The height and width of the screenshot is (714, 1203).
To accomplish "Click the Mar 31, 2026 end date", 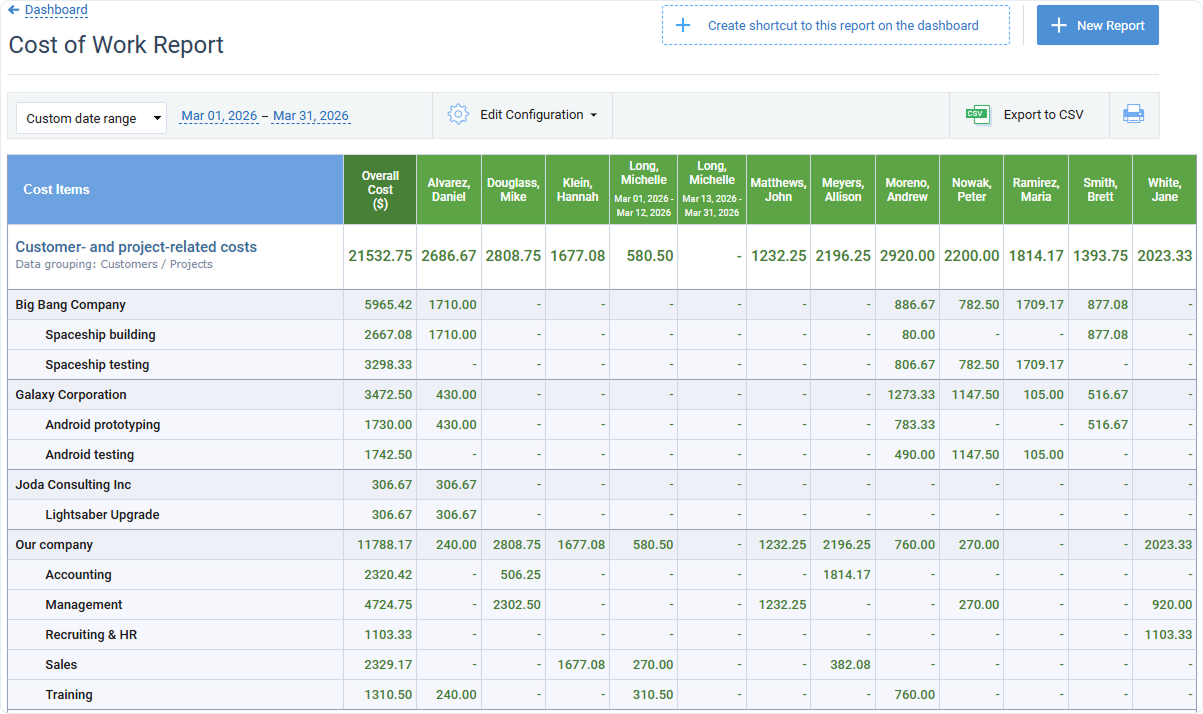I will point(310,115).
